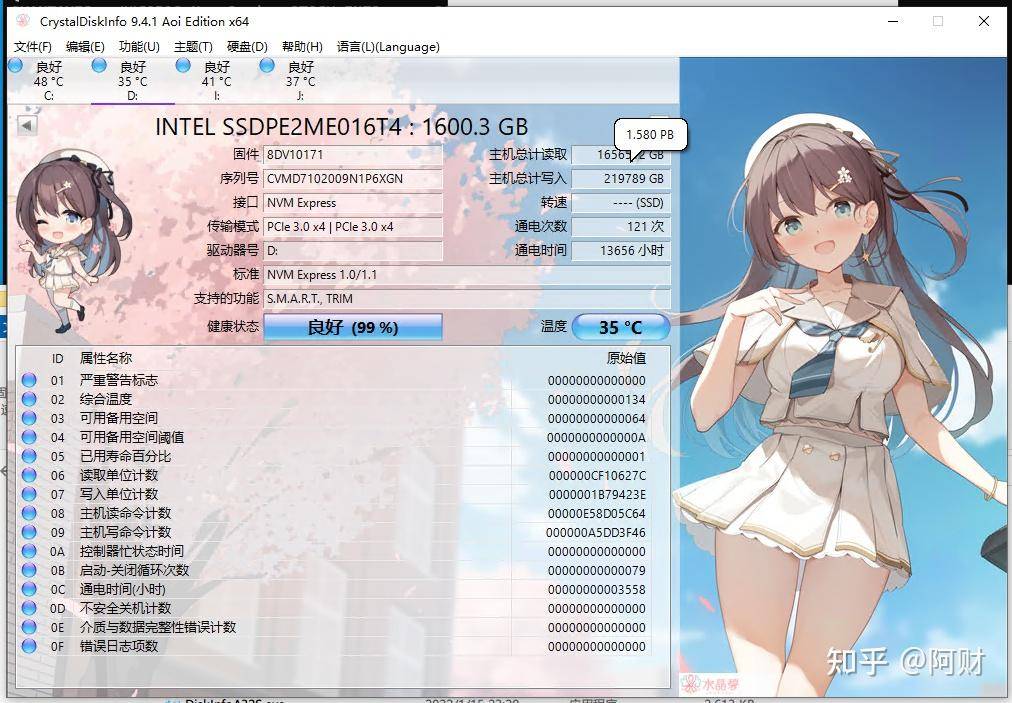Click the status icon for 07 写入单位计数
The height and width of the screenshot is (703, 1012).
pos(29,494)
